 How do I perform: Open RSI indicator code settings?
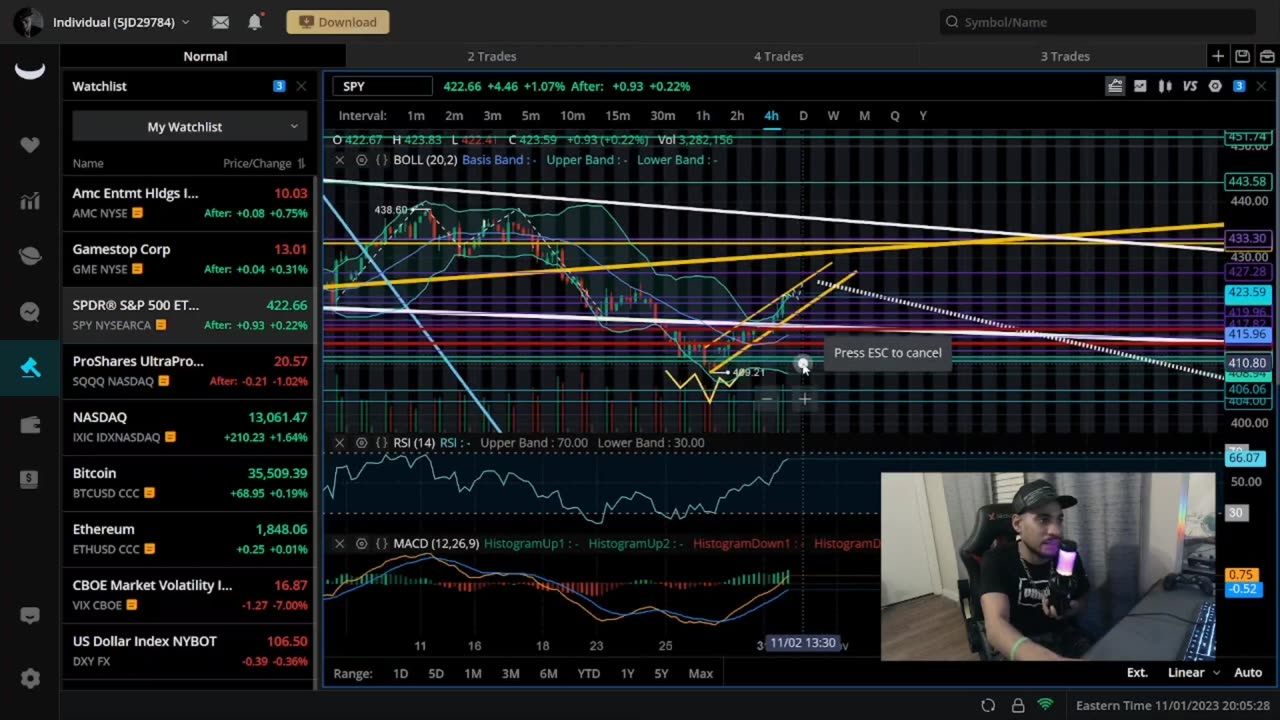(x=381, y=442)
